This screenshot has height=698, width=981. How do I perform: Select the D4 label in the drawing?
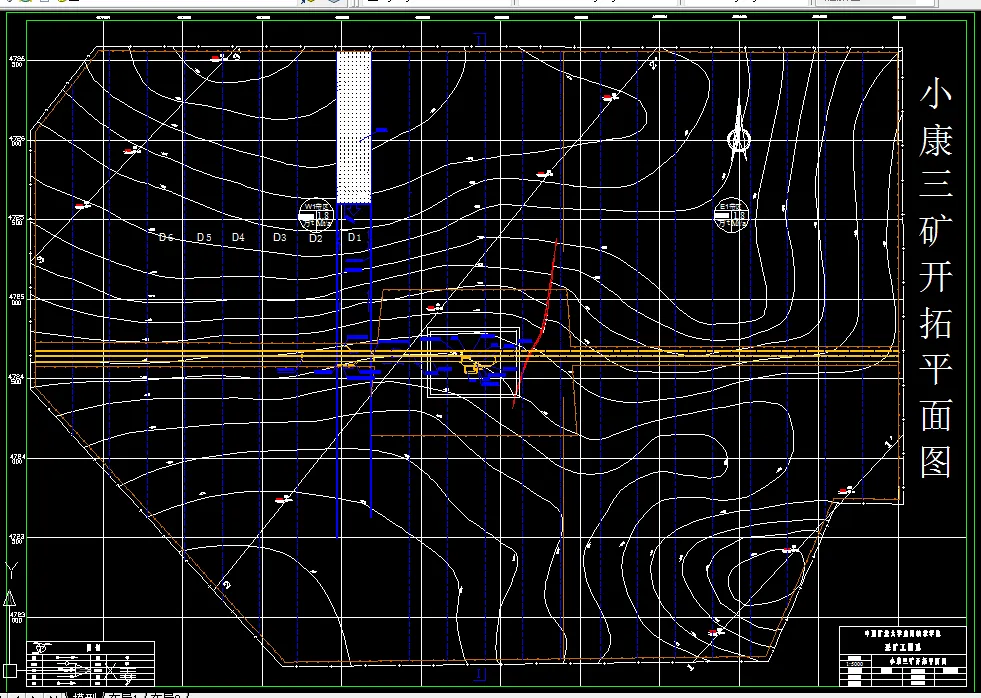point(238,237)
